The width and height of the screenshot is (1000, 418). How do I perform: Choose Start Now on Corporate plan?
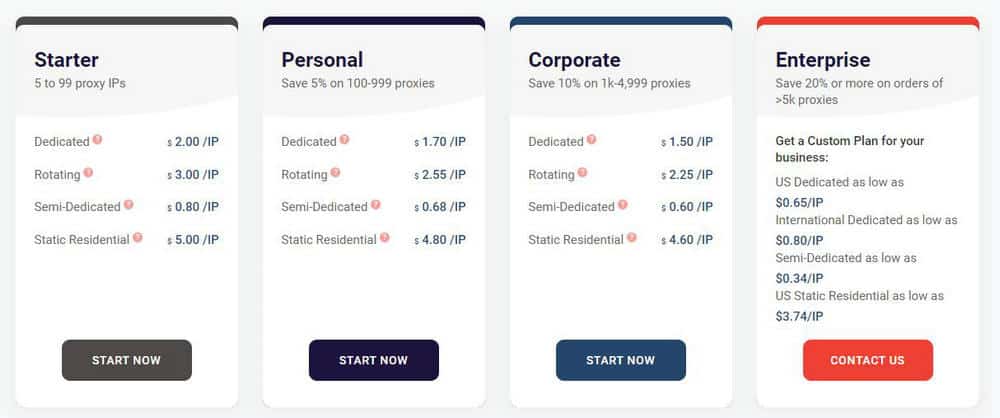pyautogui.click(x=621, y=360)
